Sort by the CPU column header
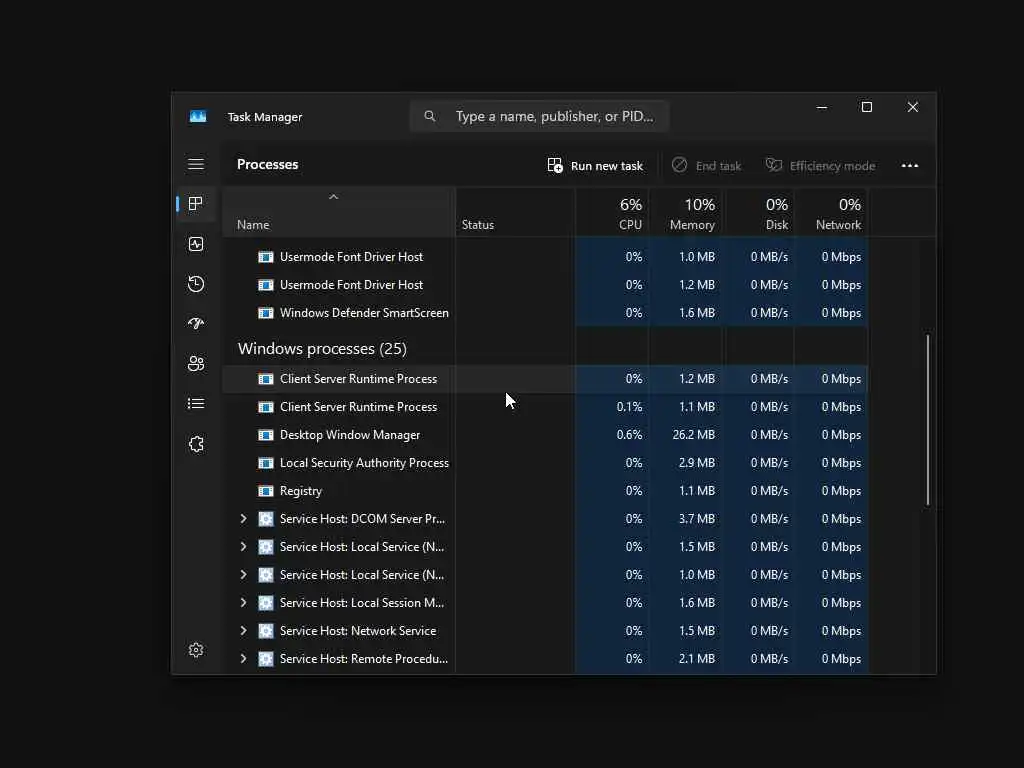The width and height of the screenshot is (1024, 768). click(612, 212)
